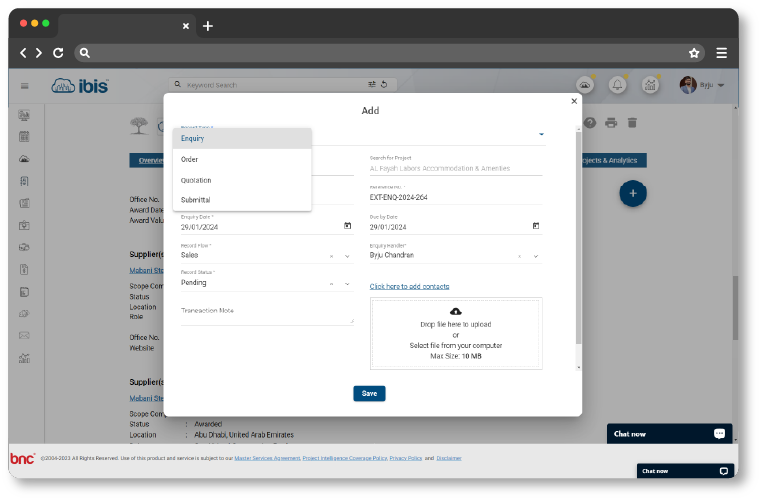Click the trash delete icon
Image resolution: width=761 pixels, height=500 pixels.
(631, 123)
